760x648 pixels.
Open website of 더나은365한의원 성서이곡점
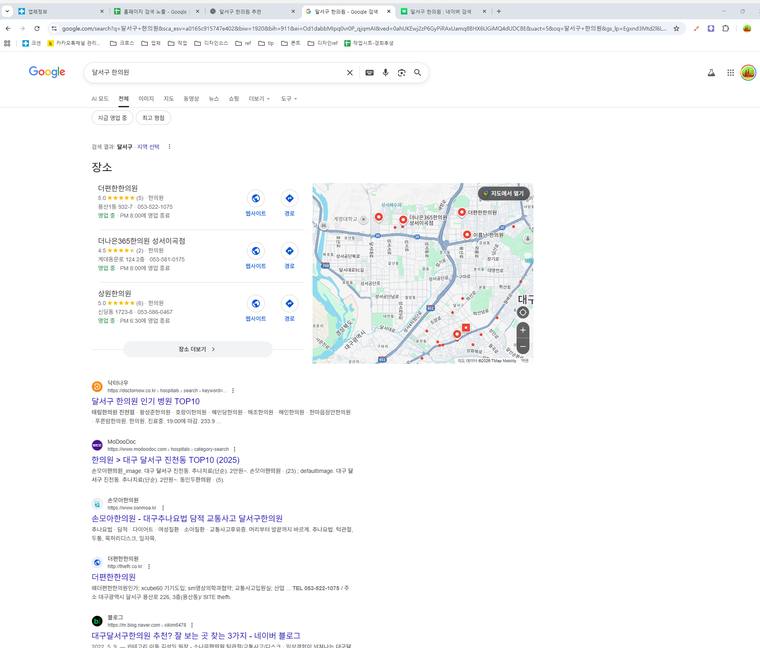[255, 256]
